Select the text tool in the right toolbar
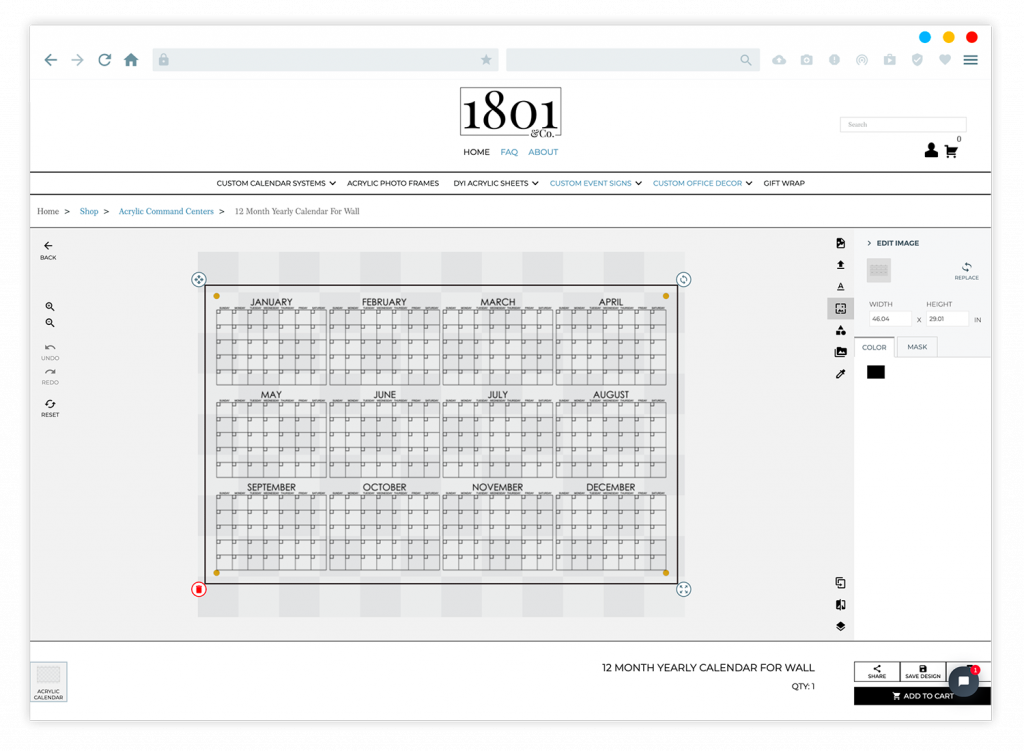Image resolution: width=1024 pixels, height=751 pixels. 840,286
